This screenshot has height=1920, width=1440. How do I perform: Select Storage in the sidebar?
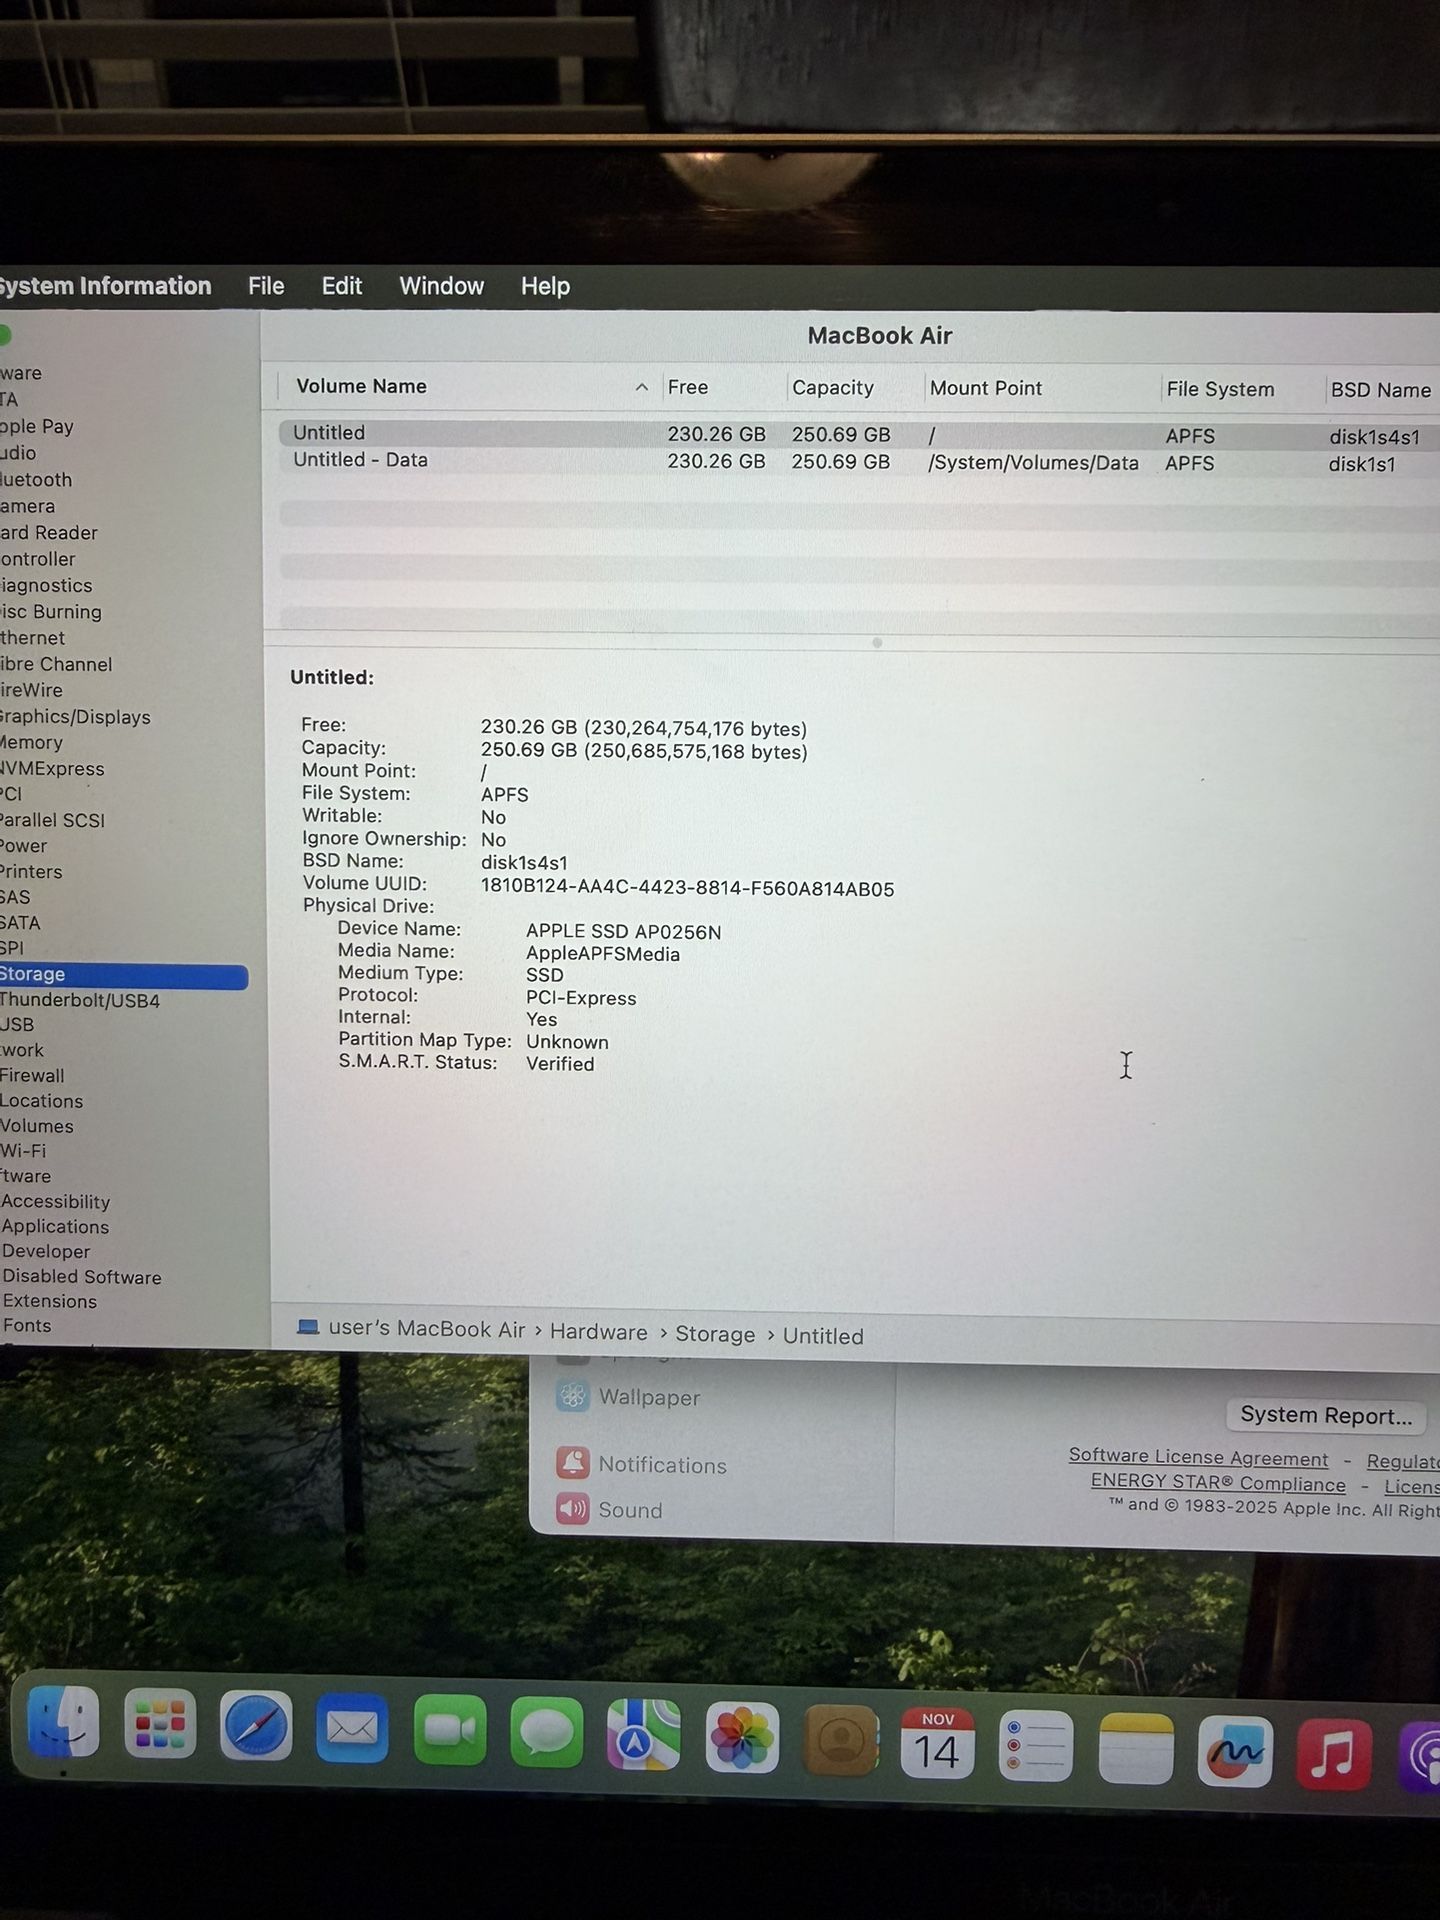[124, 974]
